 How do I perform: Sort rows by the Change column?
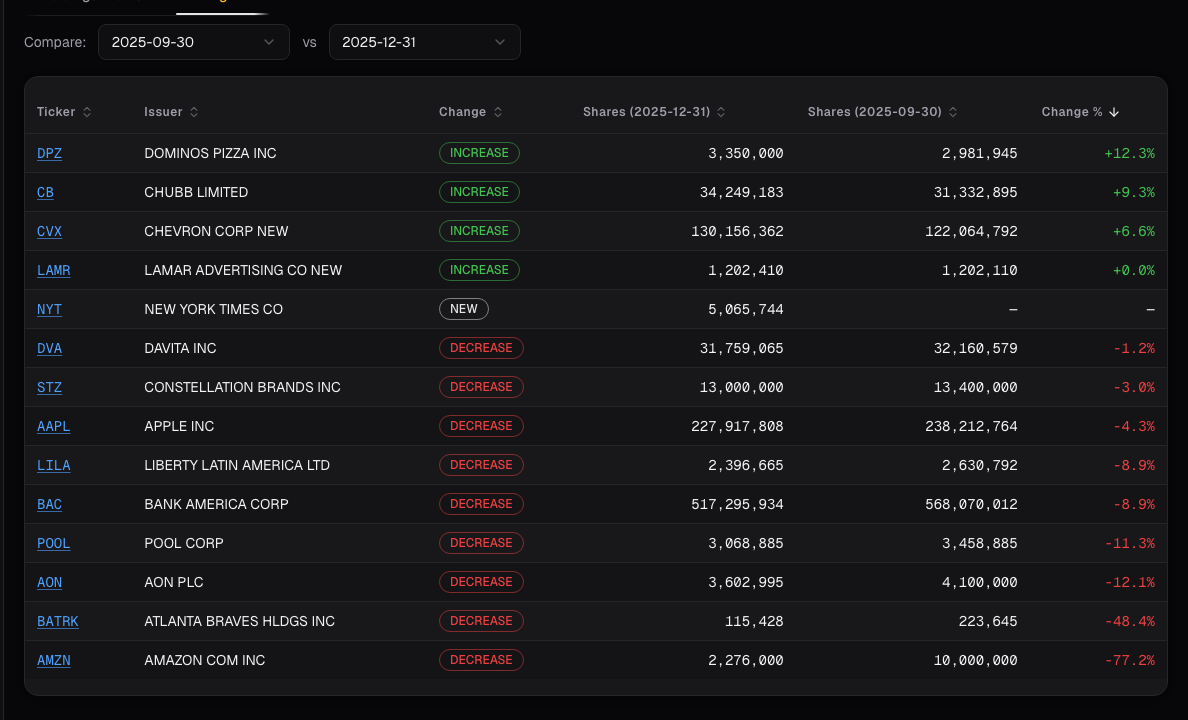tap(470, 112)
